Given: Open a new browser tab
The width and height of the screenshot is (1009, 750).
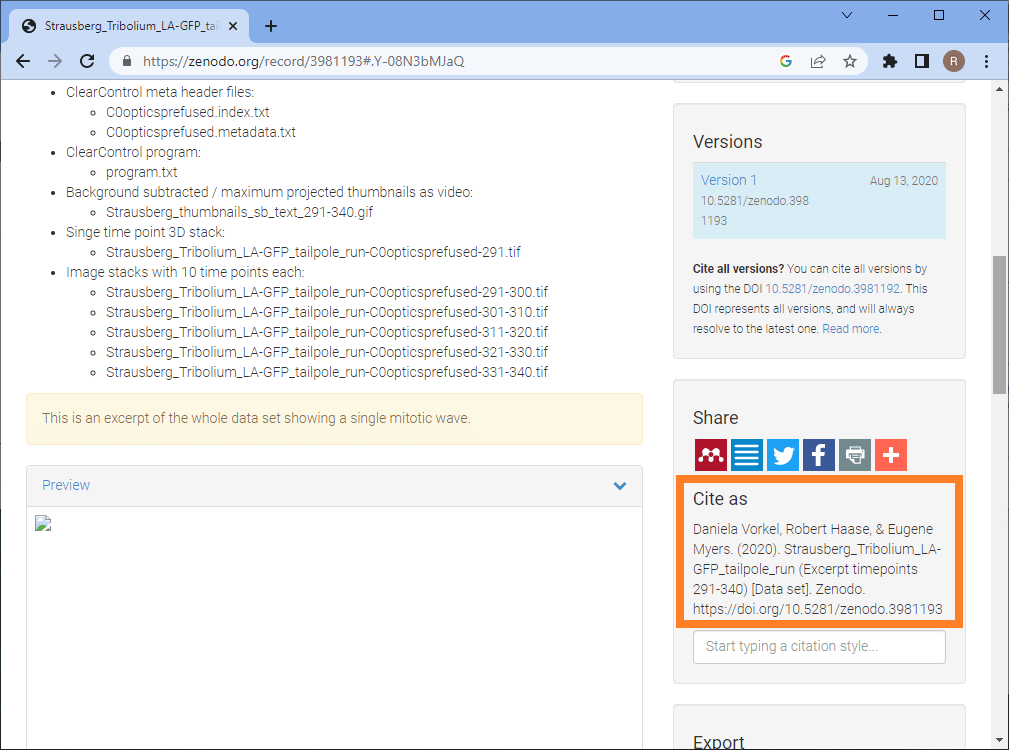Looking at the screenshot, I should click(270, 26).
